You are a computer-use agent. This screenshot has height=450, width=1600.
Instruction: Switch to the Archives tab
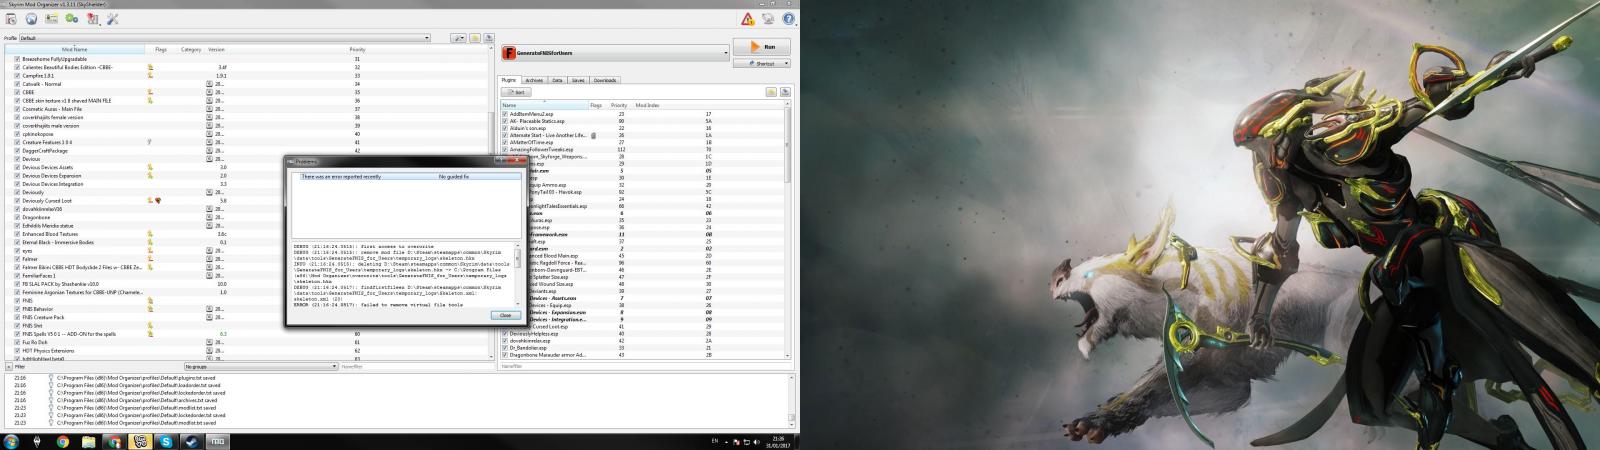point(534,80)
